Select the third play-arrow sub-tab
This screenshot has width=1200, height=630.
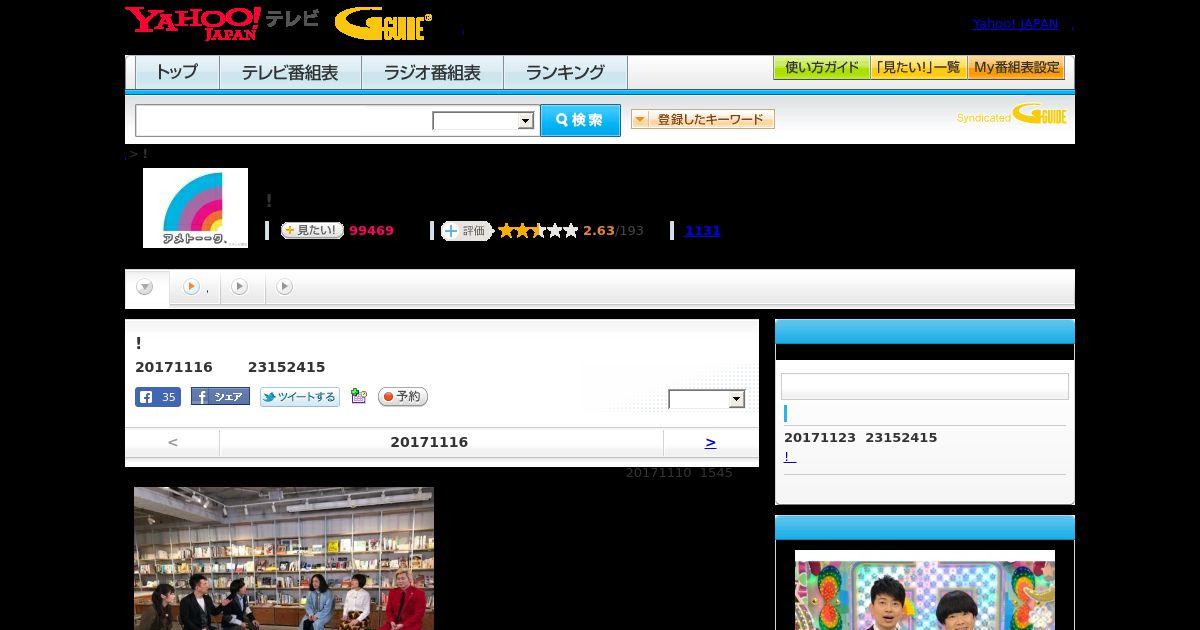240,287
